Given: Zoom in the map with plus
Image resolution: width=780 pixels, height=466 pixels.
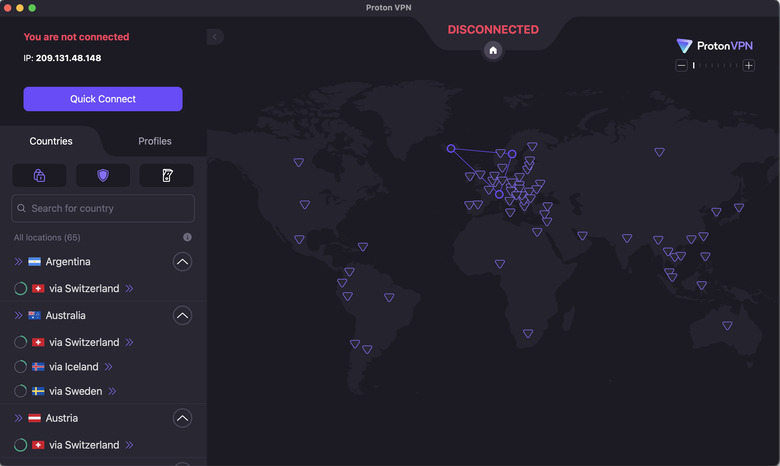Looking at the screenshot, I should pyautogui.click(x=749, y=65).
